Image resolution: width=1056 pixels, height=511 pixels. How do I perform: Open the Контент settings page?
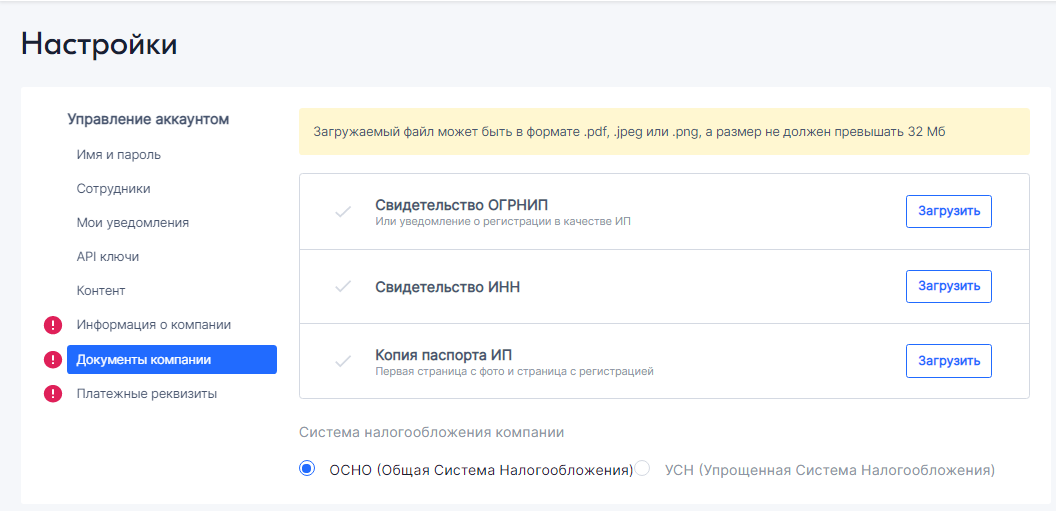pyautogui.click(x=101, y=291)
